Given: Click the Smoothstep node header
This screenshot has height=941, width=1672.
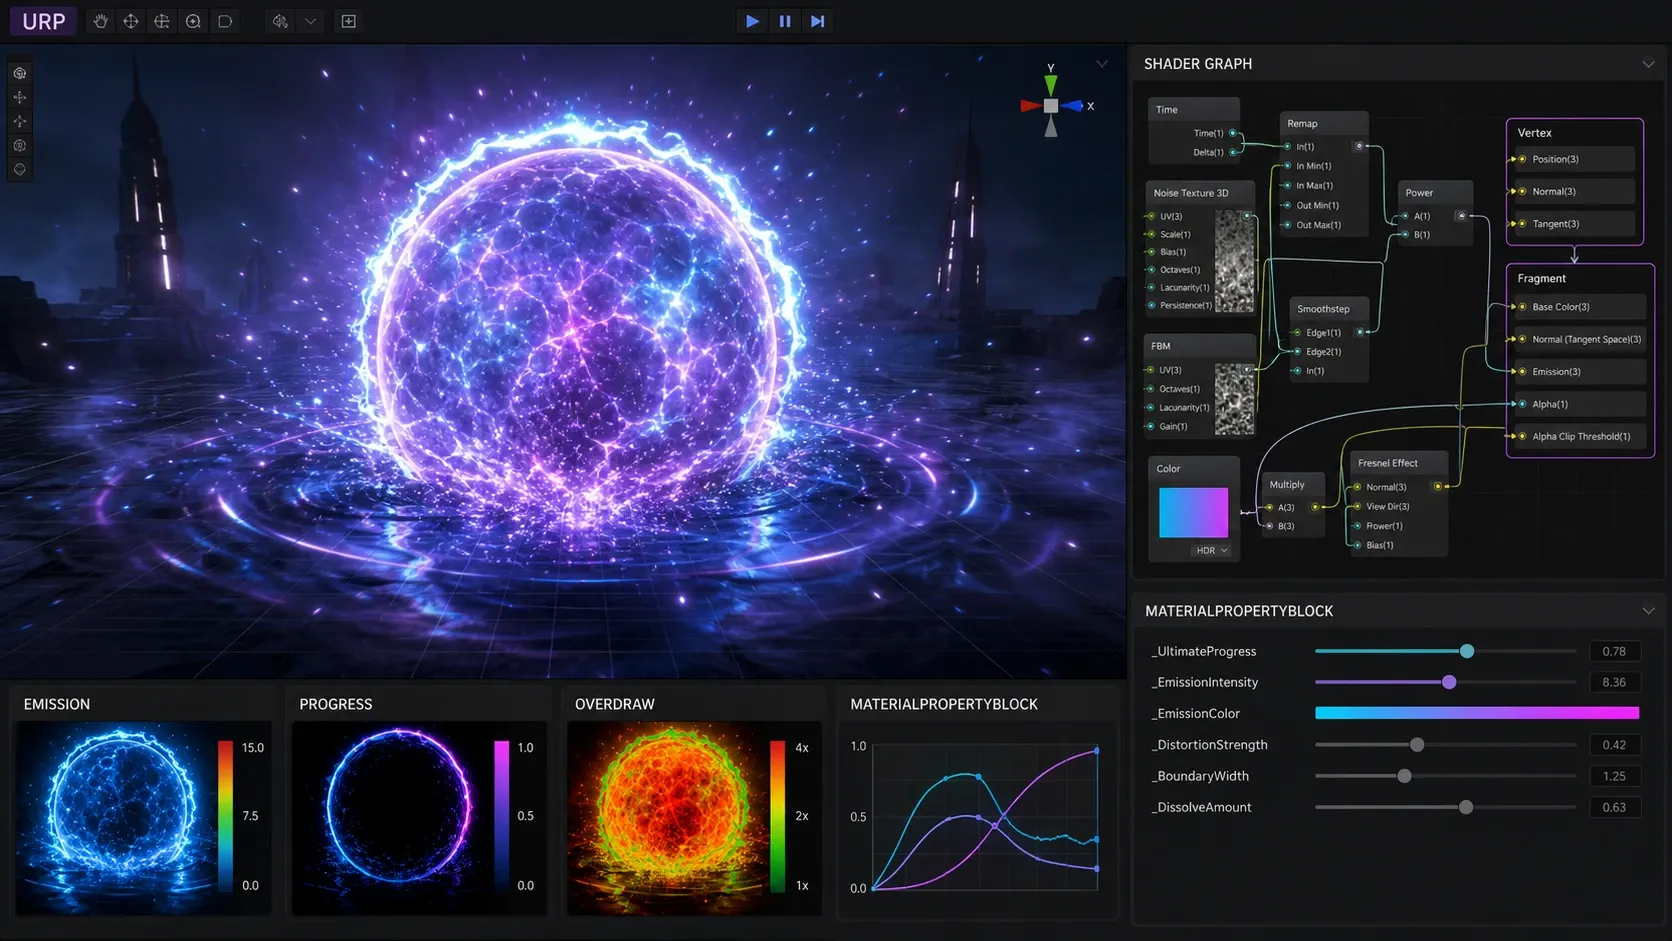Looking at the screenshot, I should point(1328,309).
